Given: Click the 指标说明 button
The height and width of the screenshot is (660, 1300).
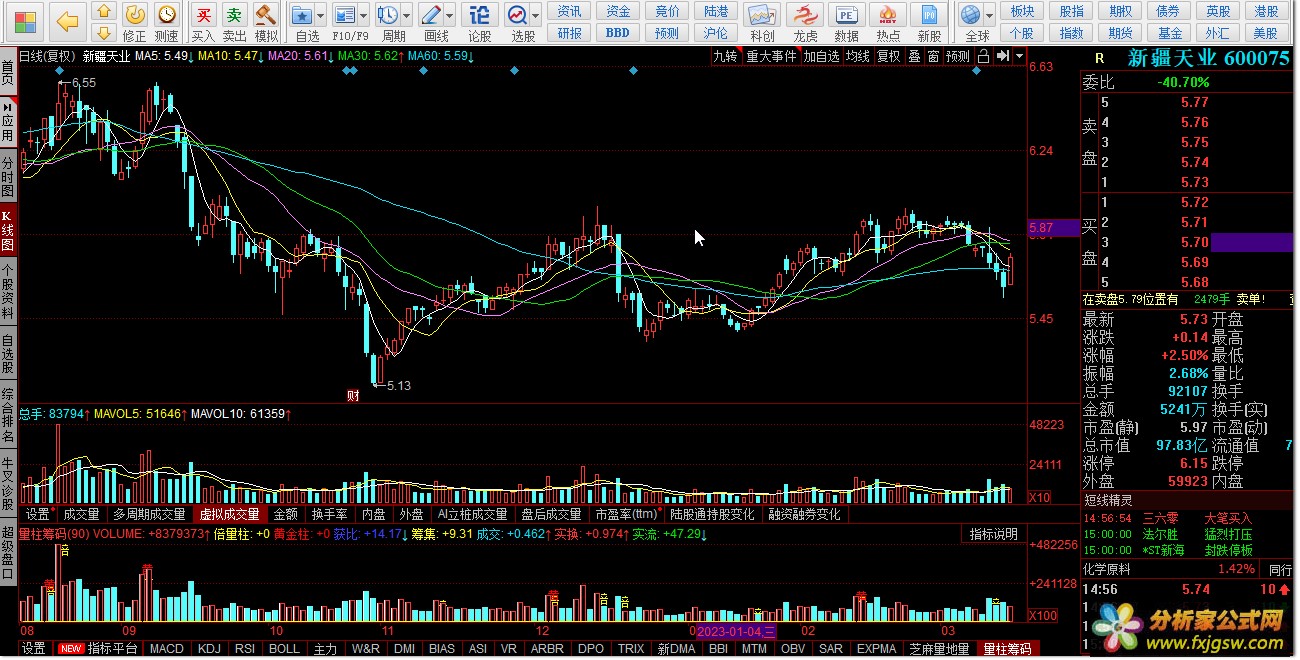Looking at the screenshot, I should pos(995,534).
